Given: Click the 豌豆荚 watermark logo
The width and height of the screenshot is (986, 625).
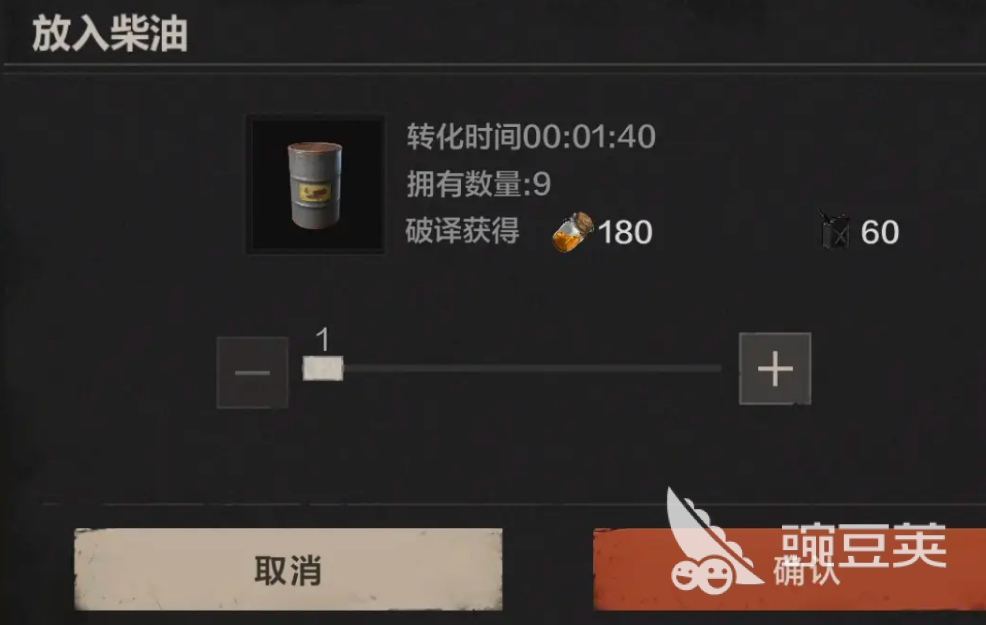Looking at the screenshot, I should pyautogui.click(x=864, y=545).
